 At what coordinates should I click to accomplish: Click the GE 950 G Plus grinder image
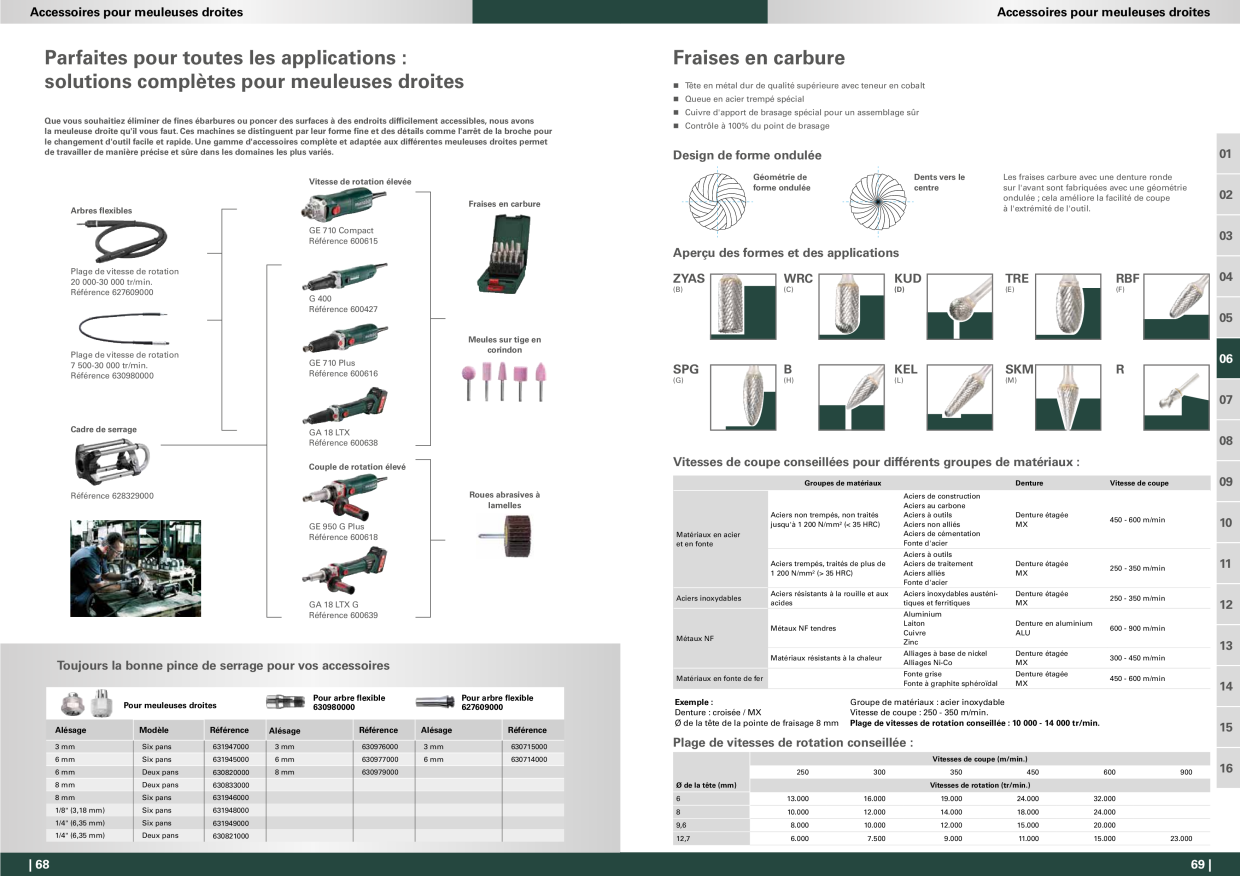346,497
